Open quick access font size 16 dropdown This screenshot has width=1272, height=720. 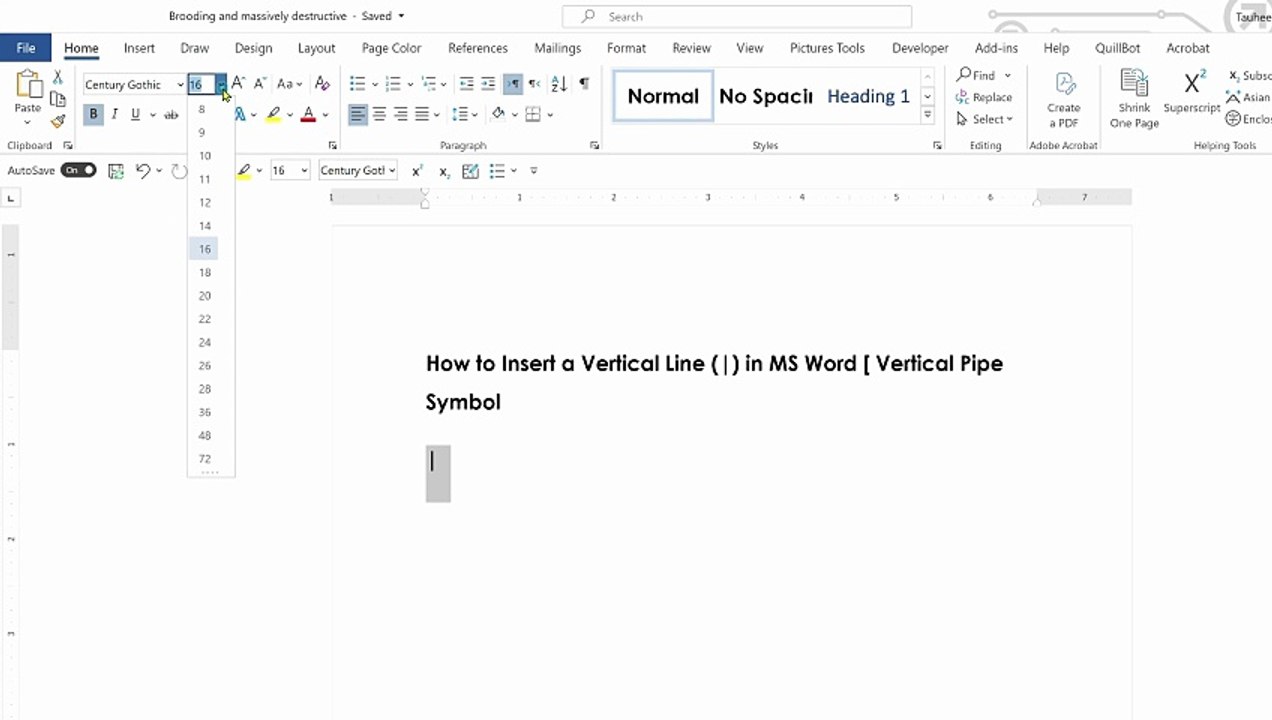click(x=304, y=171)
